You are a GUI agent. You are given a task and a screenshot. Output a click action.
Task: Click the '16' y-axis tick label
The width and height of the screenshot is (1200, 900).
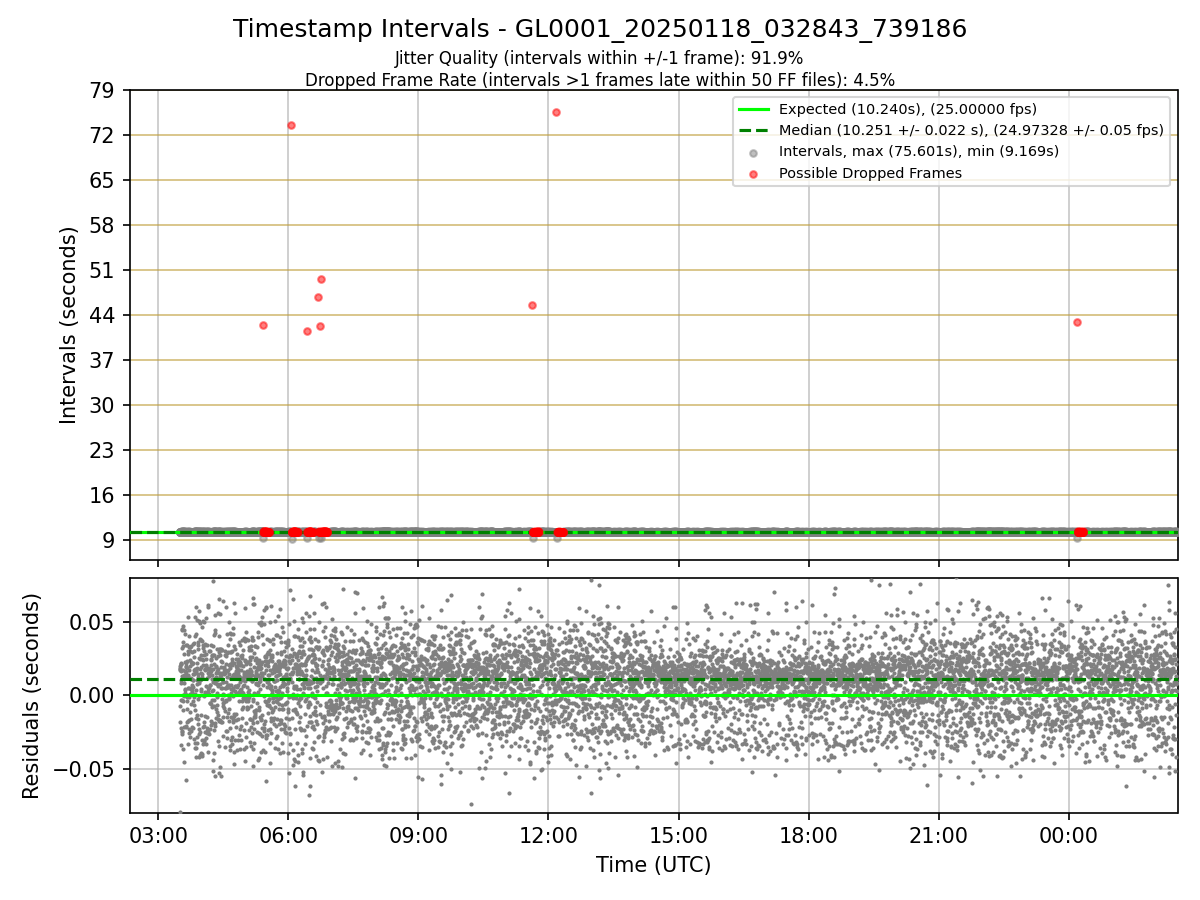104,495
